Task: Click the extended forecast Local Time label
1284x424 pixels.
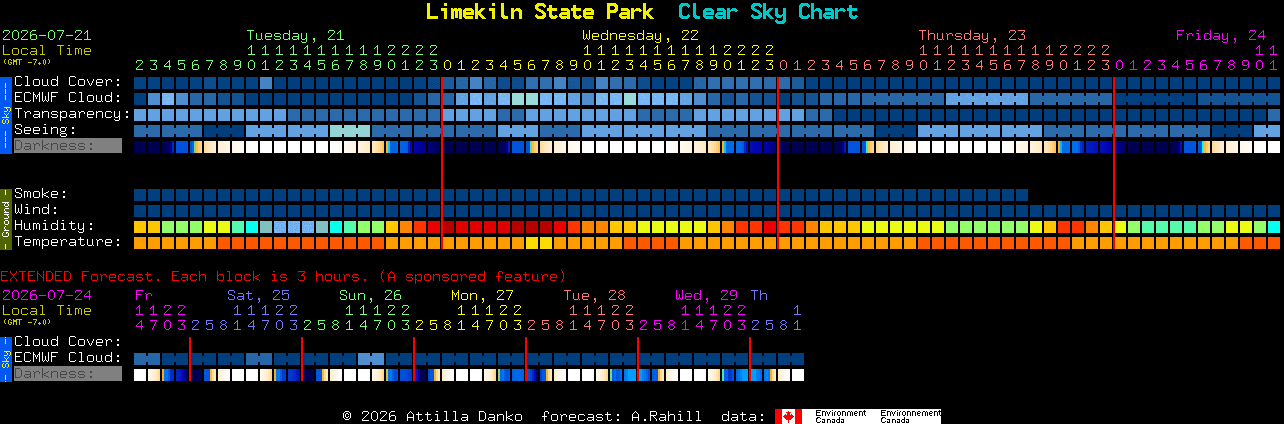Action: pyautogui.click(x=47, y=310)
